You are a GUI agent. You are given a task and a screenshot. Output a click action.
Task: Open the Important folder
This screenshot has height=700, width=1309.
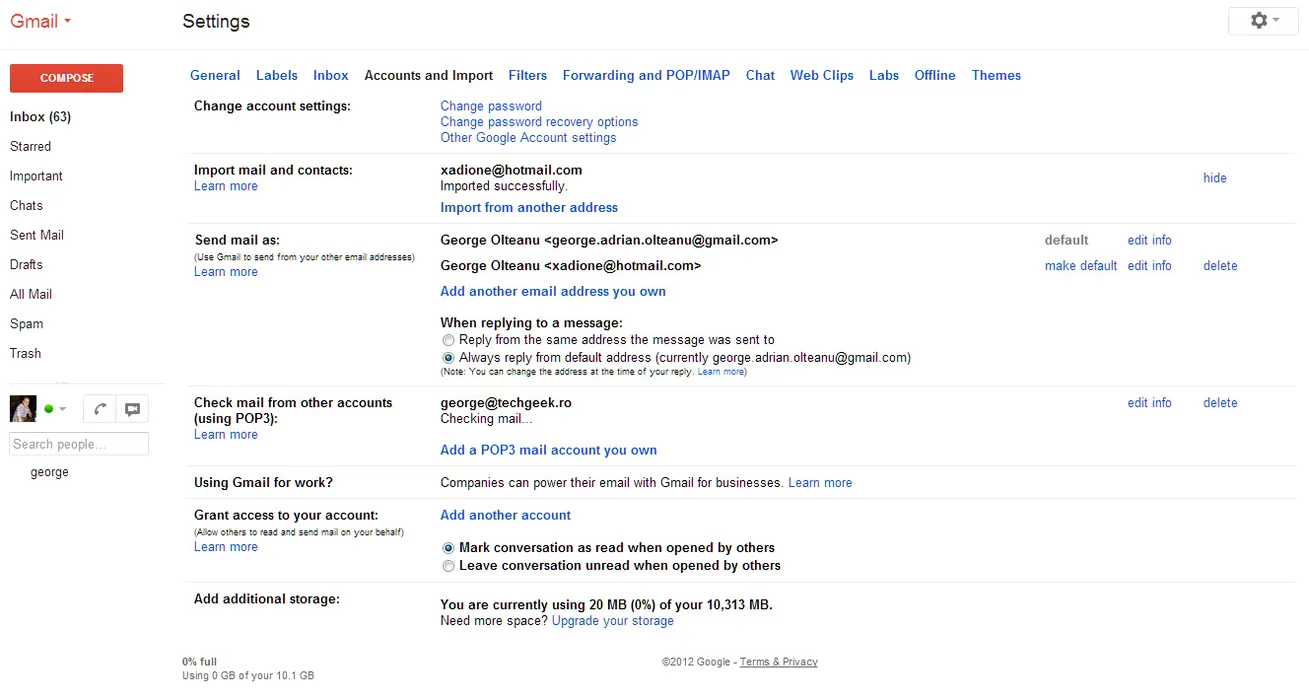pyautogui.click(x=36, y=176)
